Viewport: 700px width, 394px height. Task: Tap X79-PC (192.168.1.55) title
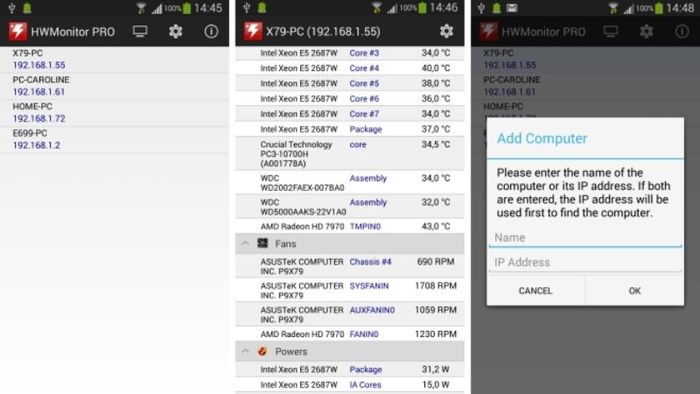coord(323,32)
